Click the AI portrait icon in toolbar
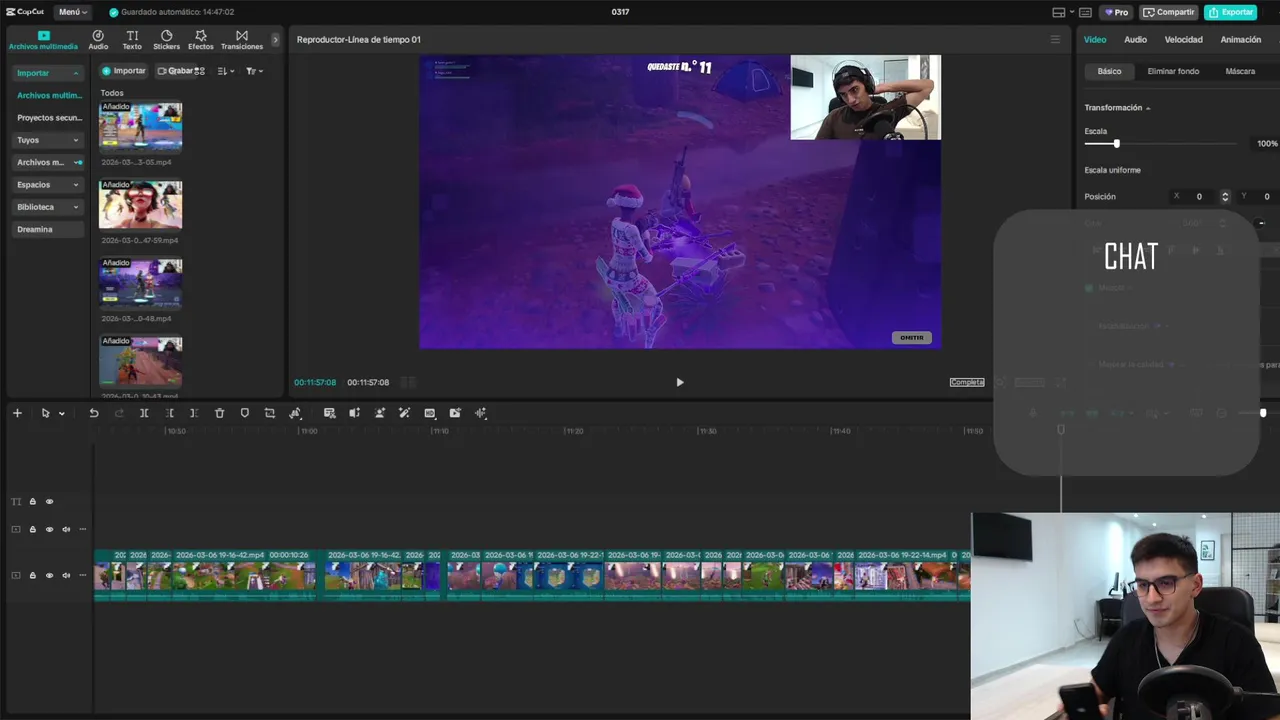 (x=379, y=413)
